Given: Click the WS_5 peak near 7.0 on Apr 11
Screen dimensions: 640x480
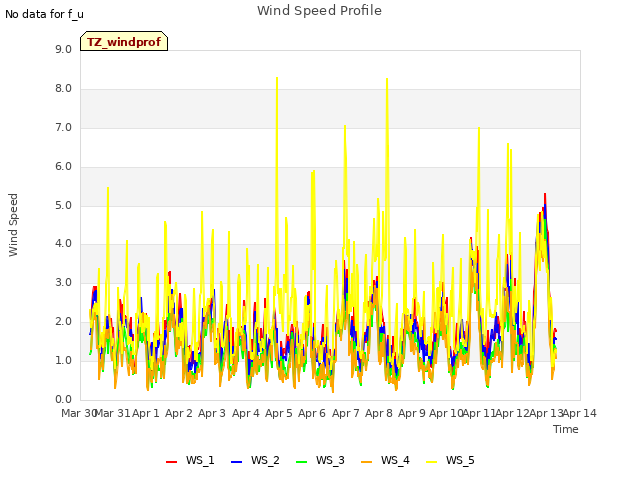Looking at the screenshot, I should [479, 128].
